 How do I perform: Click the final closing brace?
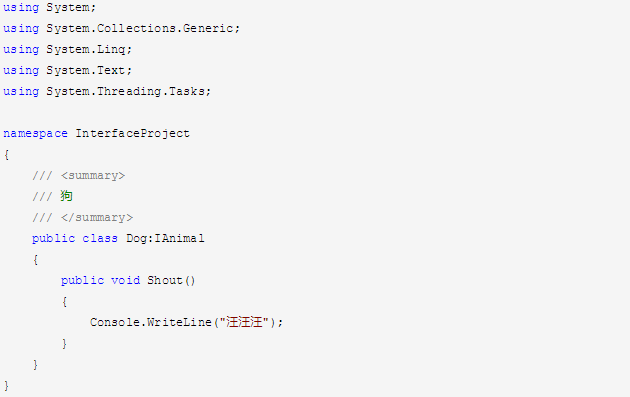(x=6, y=386)
